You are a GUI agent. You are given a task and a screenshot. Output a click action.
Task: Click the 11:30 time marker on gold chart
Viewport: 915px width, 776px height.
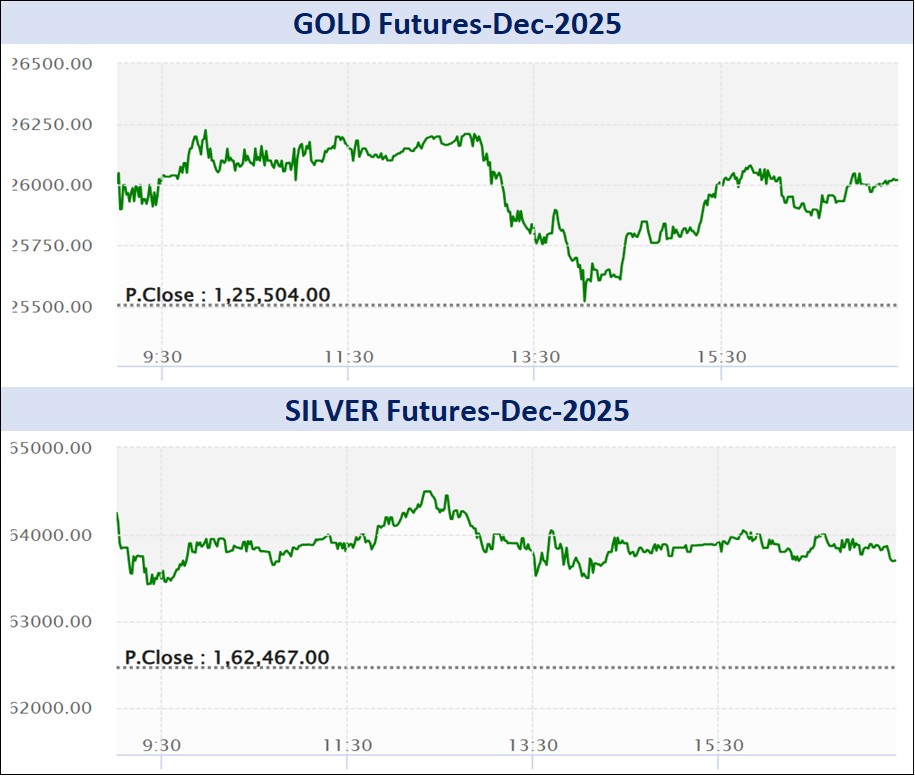pos(348,356)
